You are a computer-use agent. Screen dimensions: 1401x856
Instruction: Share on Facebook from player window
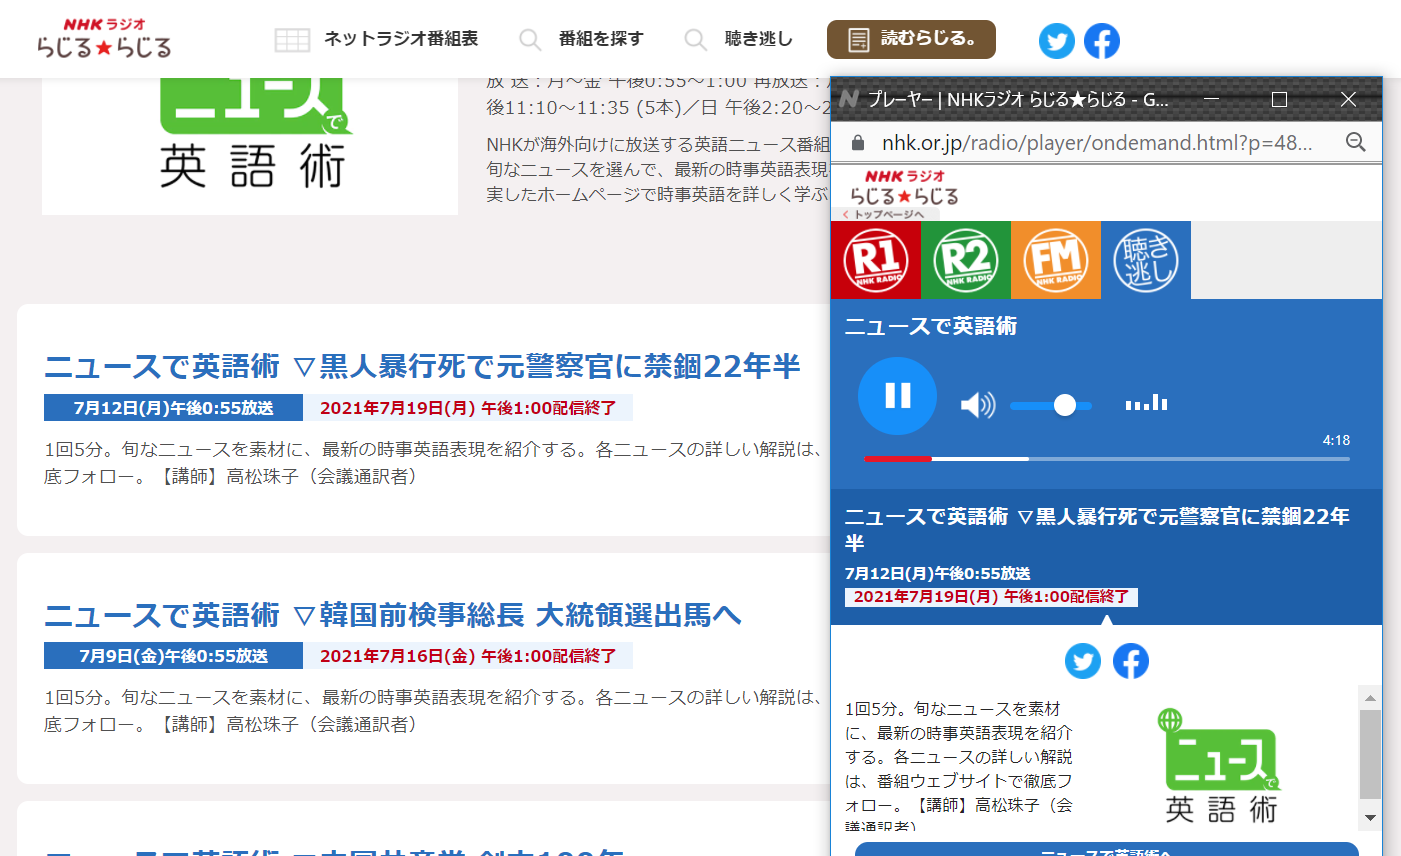pos(1131,661)
